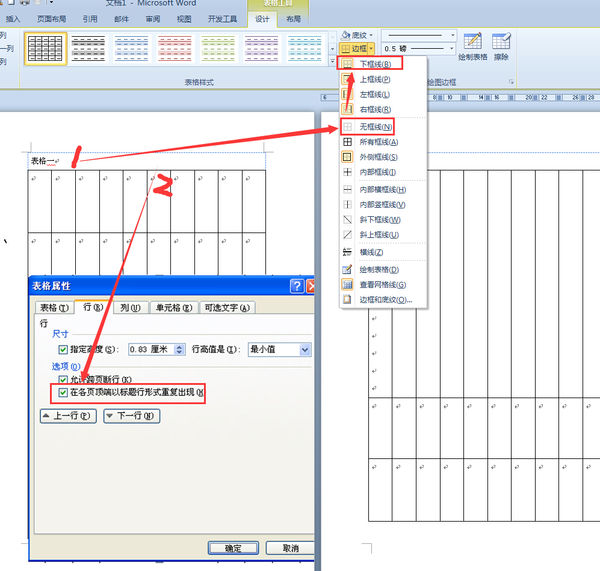Click the help ? button in dialog
600x571 pixels.
pos(297,286)
